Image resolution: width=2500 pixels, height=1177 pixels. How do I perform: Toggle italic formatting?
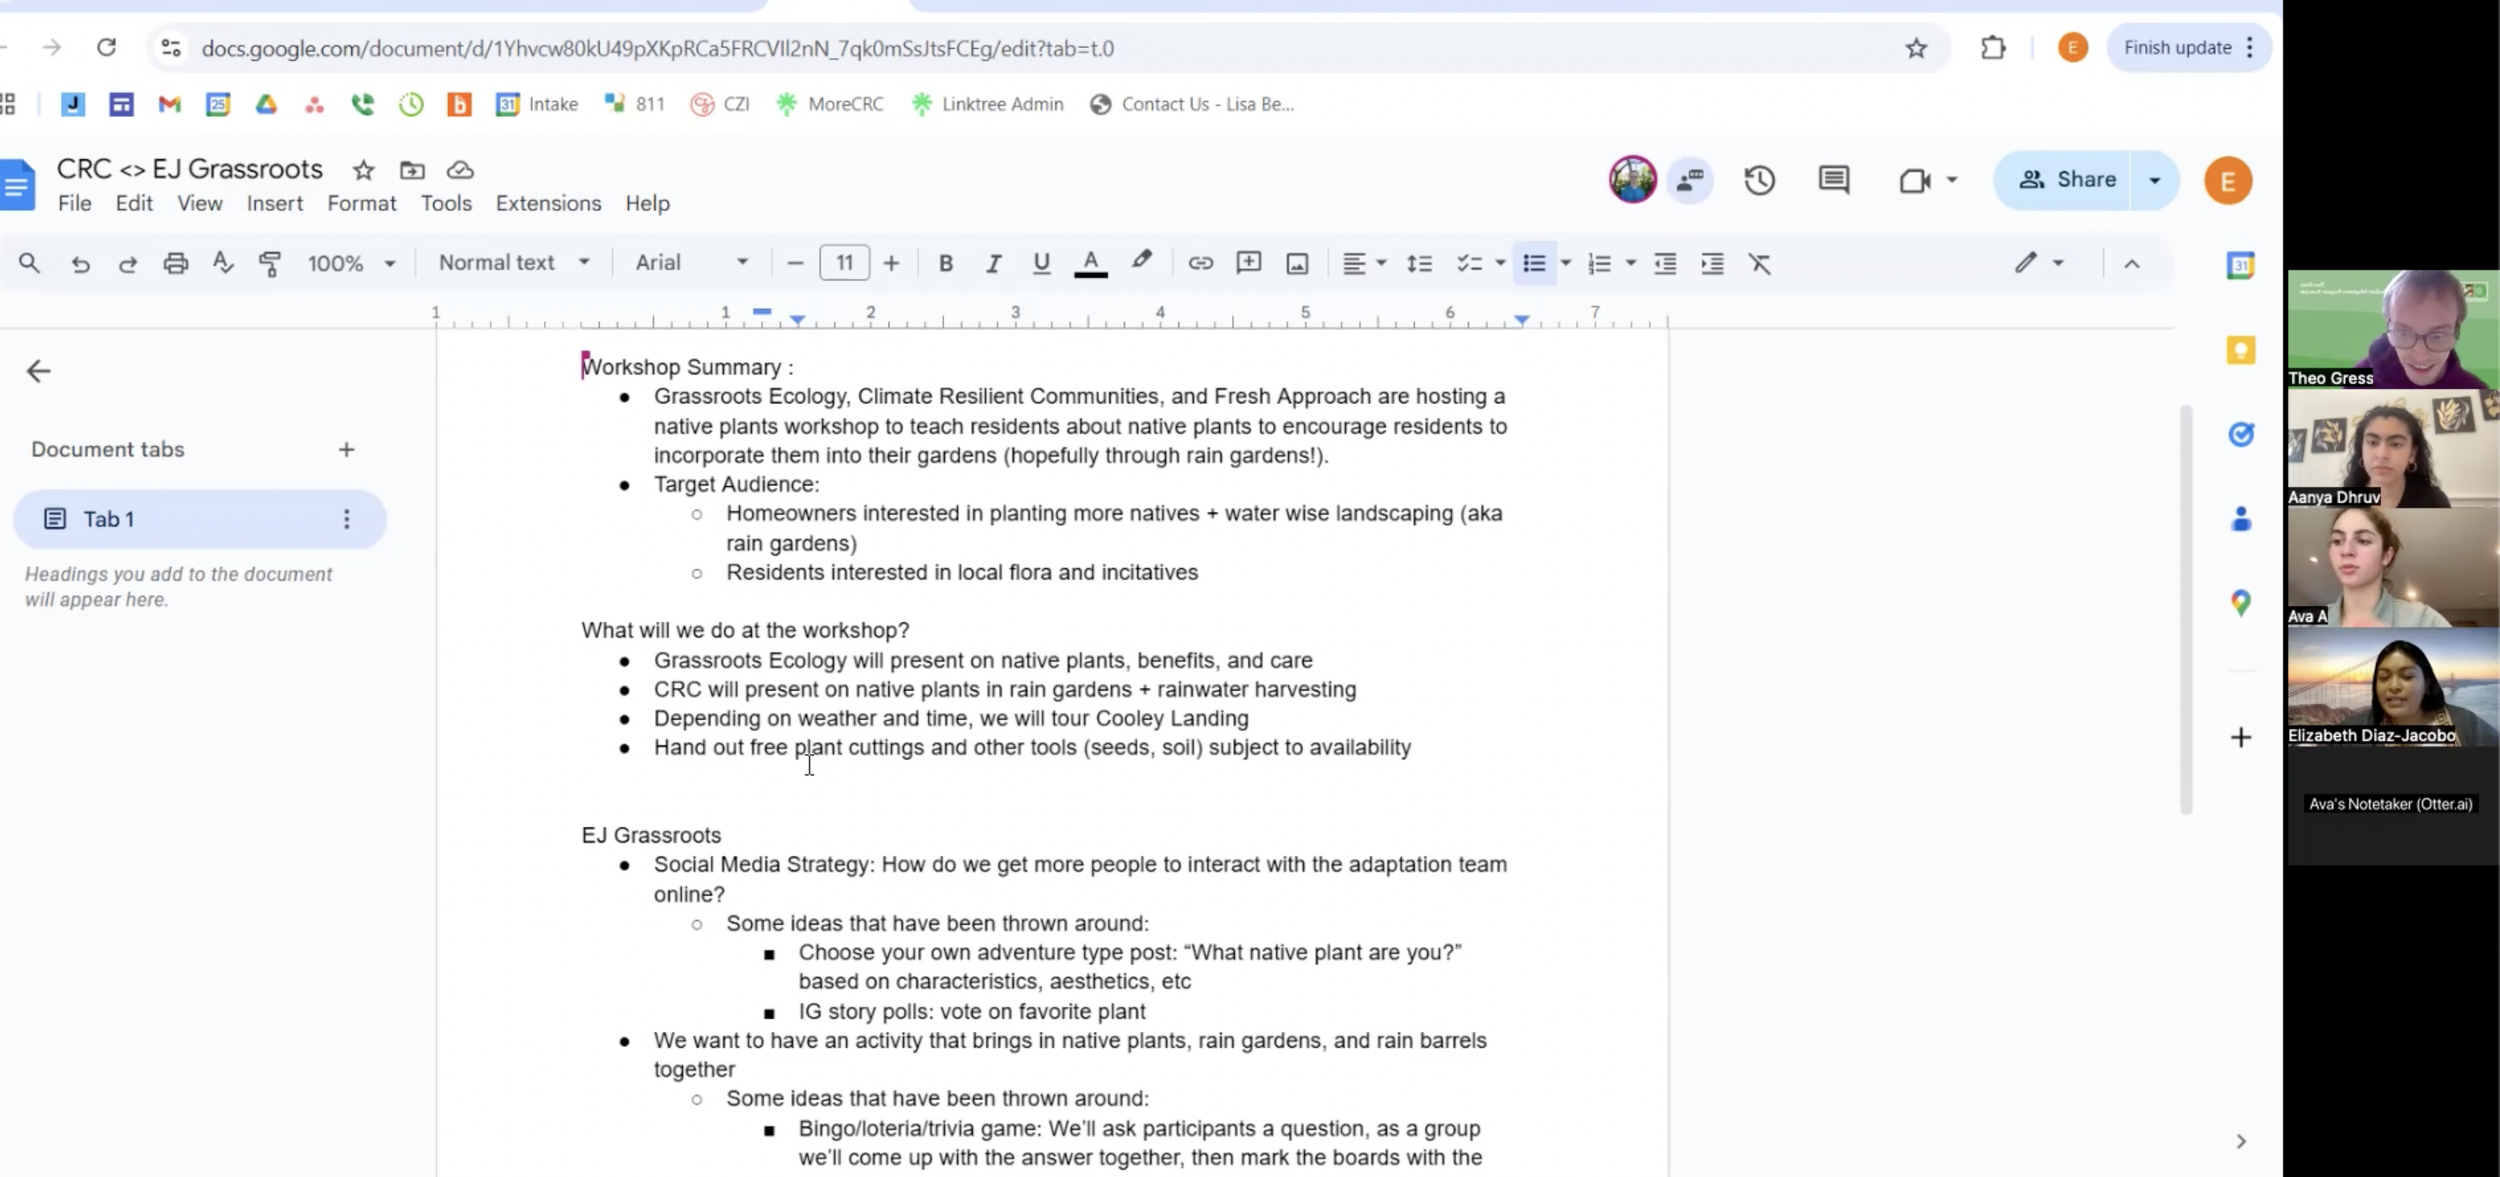coord(993,264)
